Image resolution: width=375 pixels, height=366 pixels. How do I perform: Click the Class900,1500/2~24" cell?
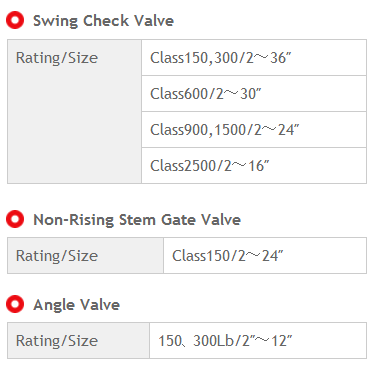tap(254, 130)
